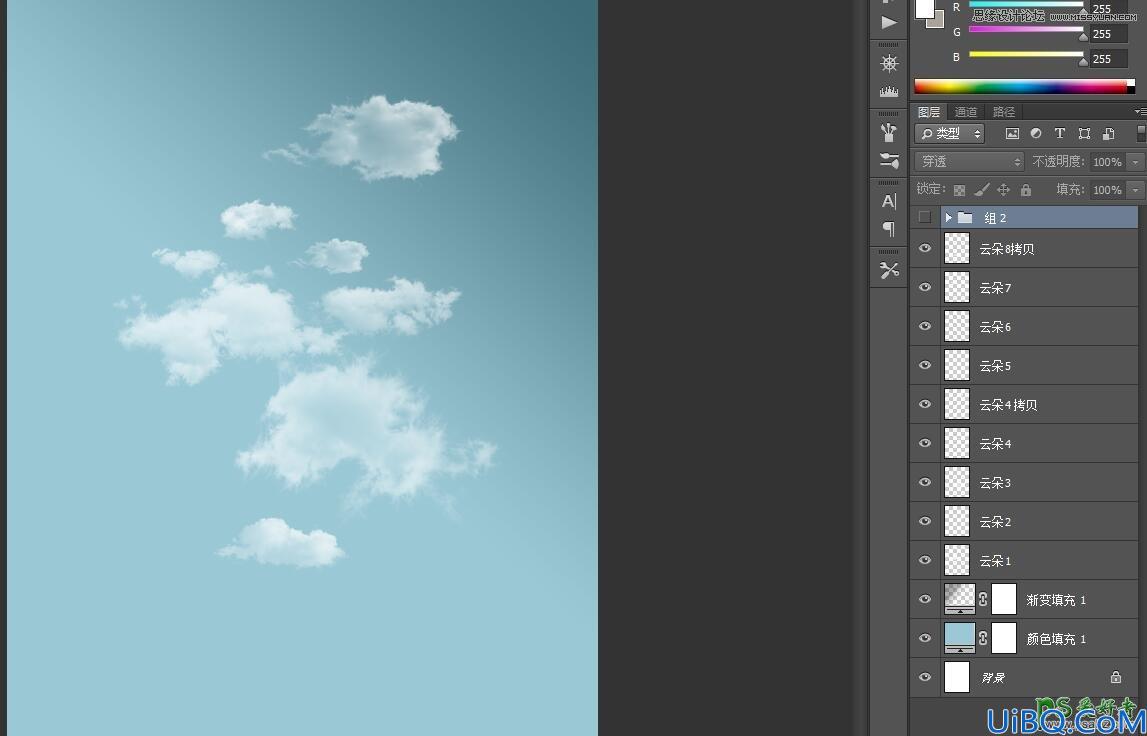Screen dimensions: 1147x736
Task: Click link icon on 颜色填充 1 layer
Action: [x=982, y=638]
